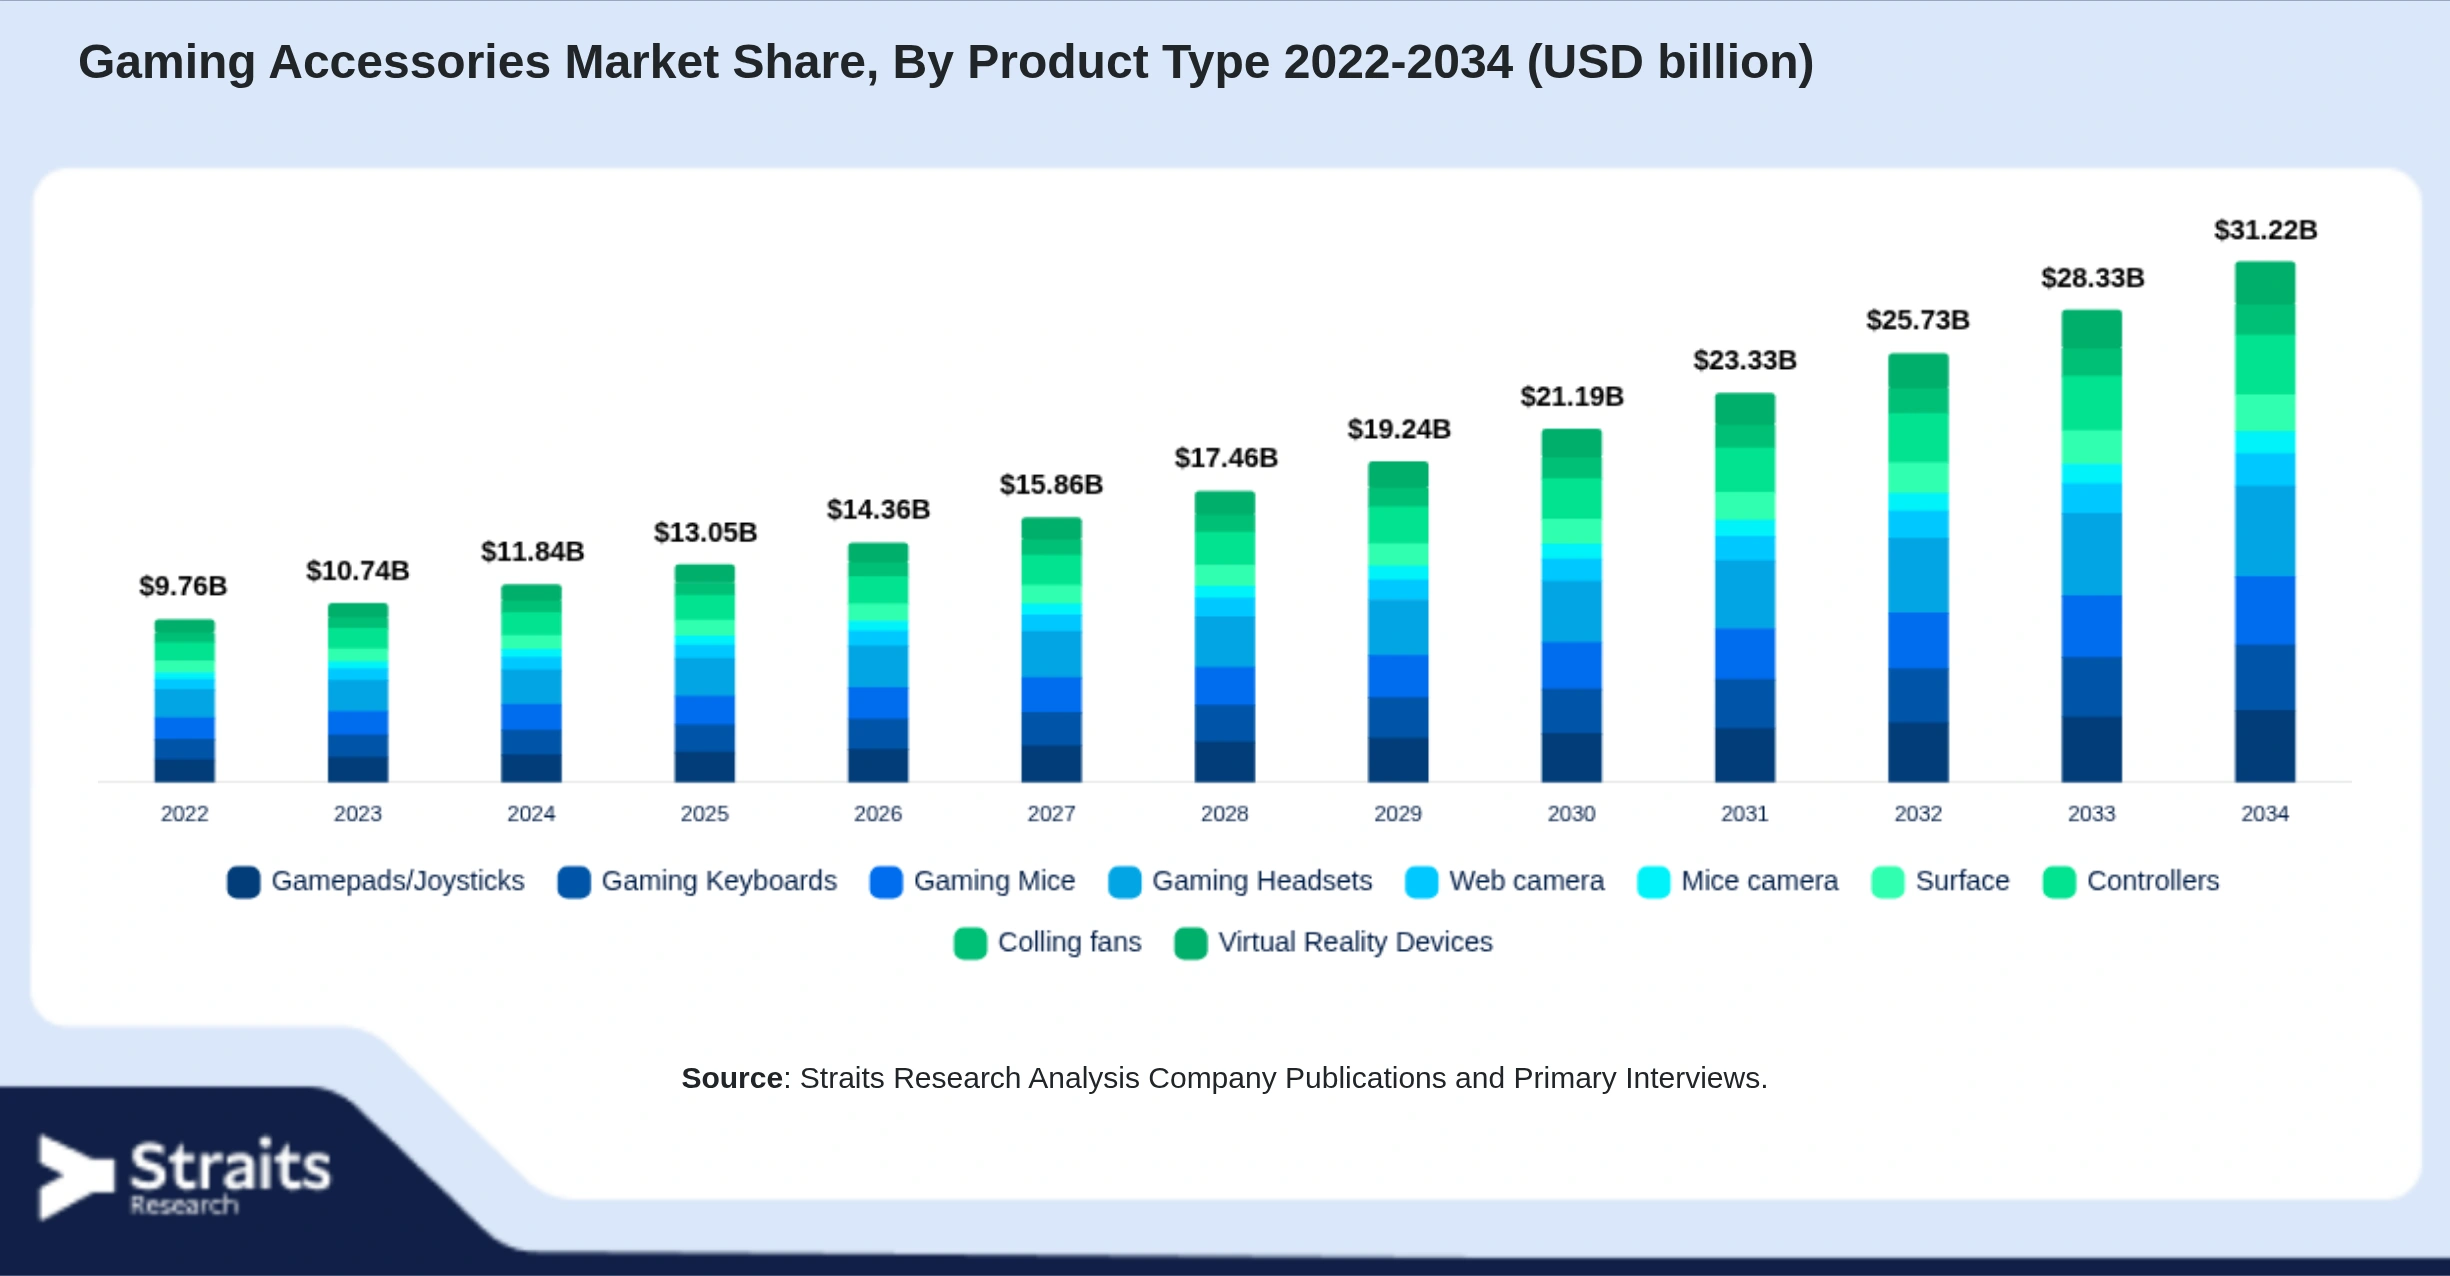Click the 2025 axis year label
Viewport: 2450px width, 1276px height.
(x=704, y=814)
